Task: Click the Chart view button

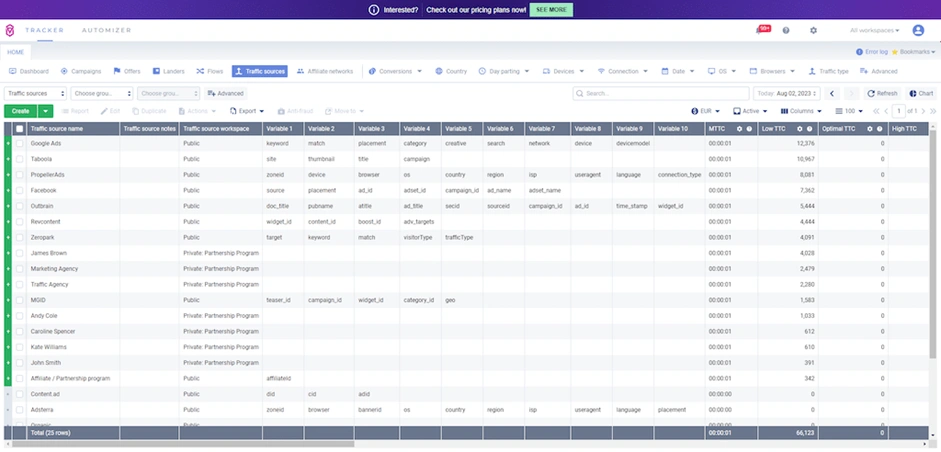Action: pyautogui.click(x=921, y=93)
